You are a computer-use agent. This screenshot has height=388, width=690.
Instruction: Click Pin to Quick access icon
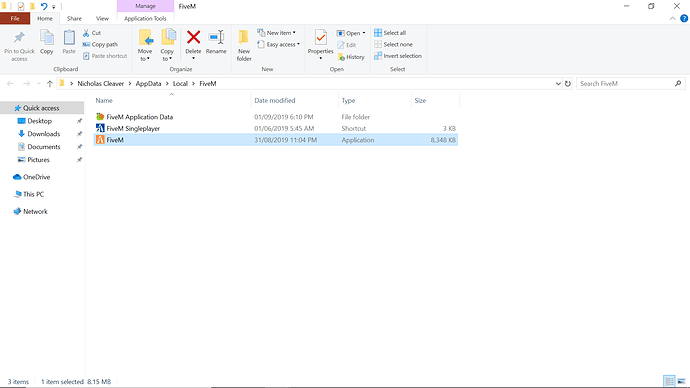point(19,38)
